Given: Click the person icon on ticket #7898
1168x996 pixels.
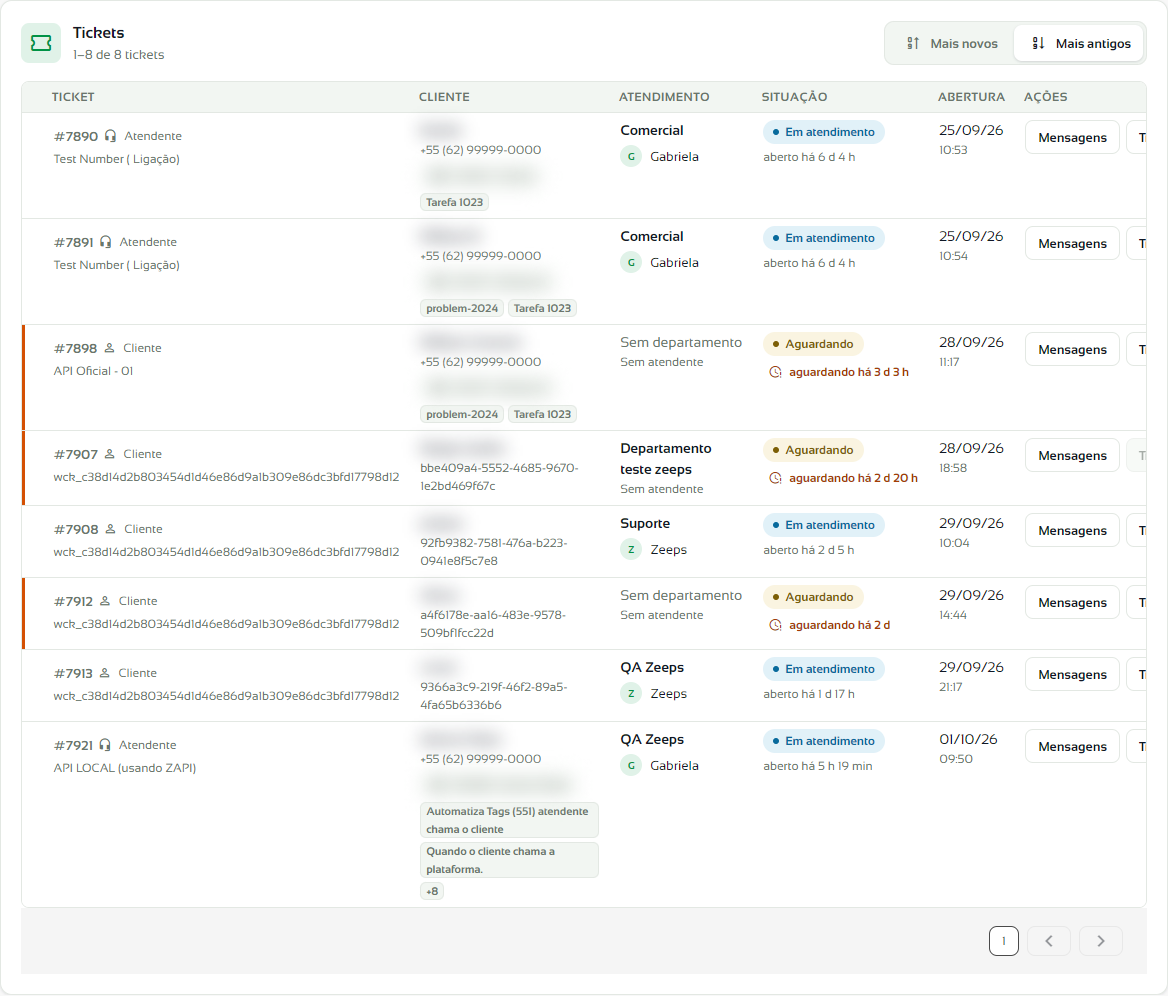Looking at the screenshot, I should coord(110,348).
